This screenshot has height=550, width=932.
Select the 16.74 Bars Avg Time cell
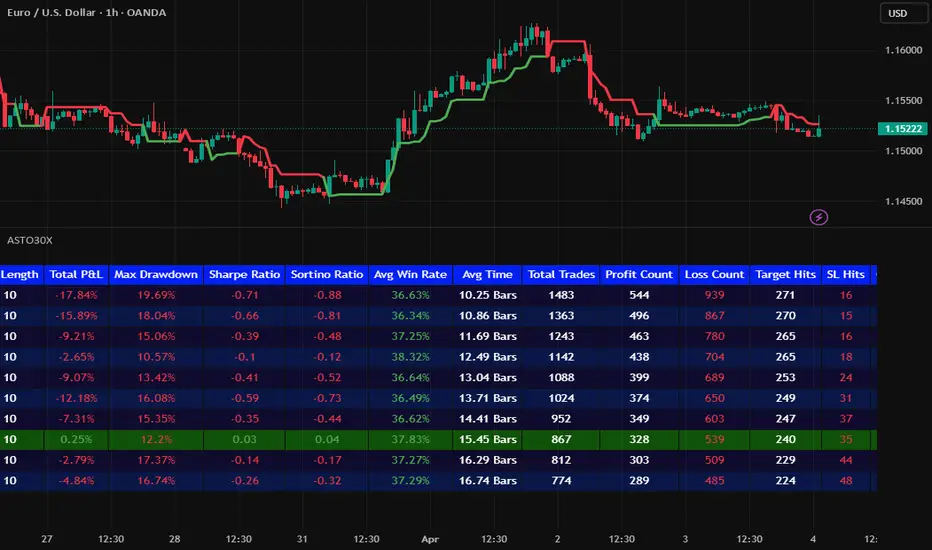487,480
